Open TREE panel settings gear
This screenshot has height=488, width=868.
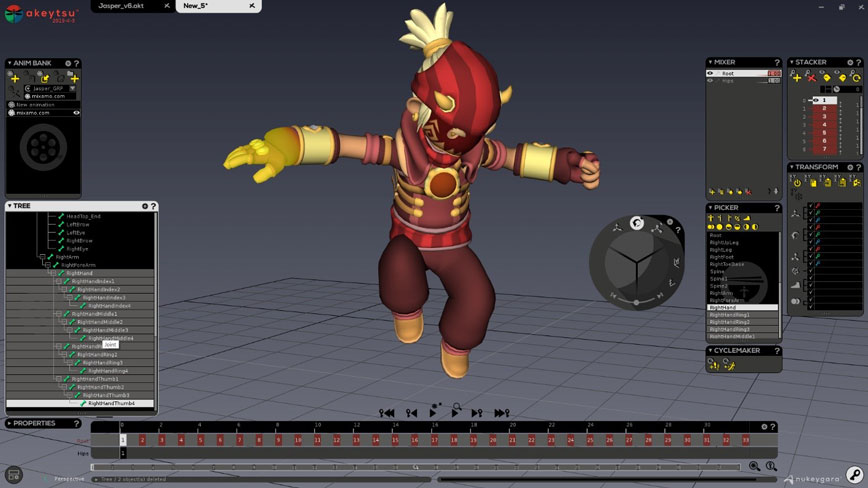point(145,206)
